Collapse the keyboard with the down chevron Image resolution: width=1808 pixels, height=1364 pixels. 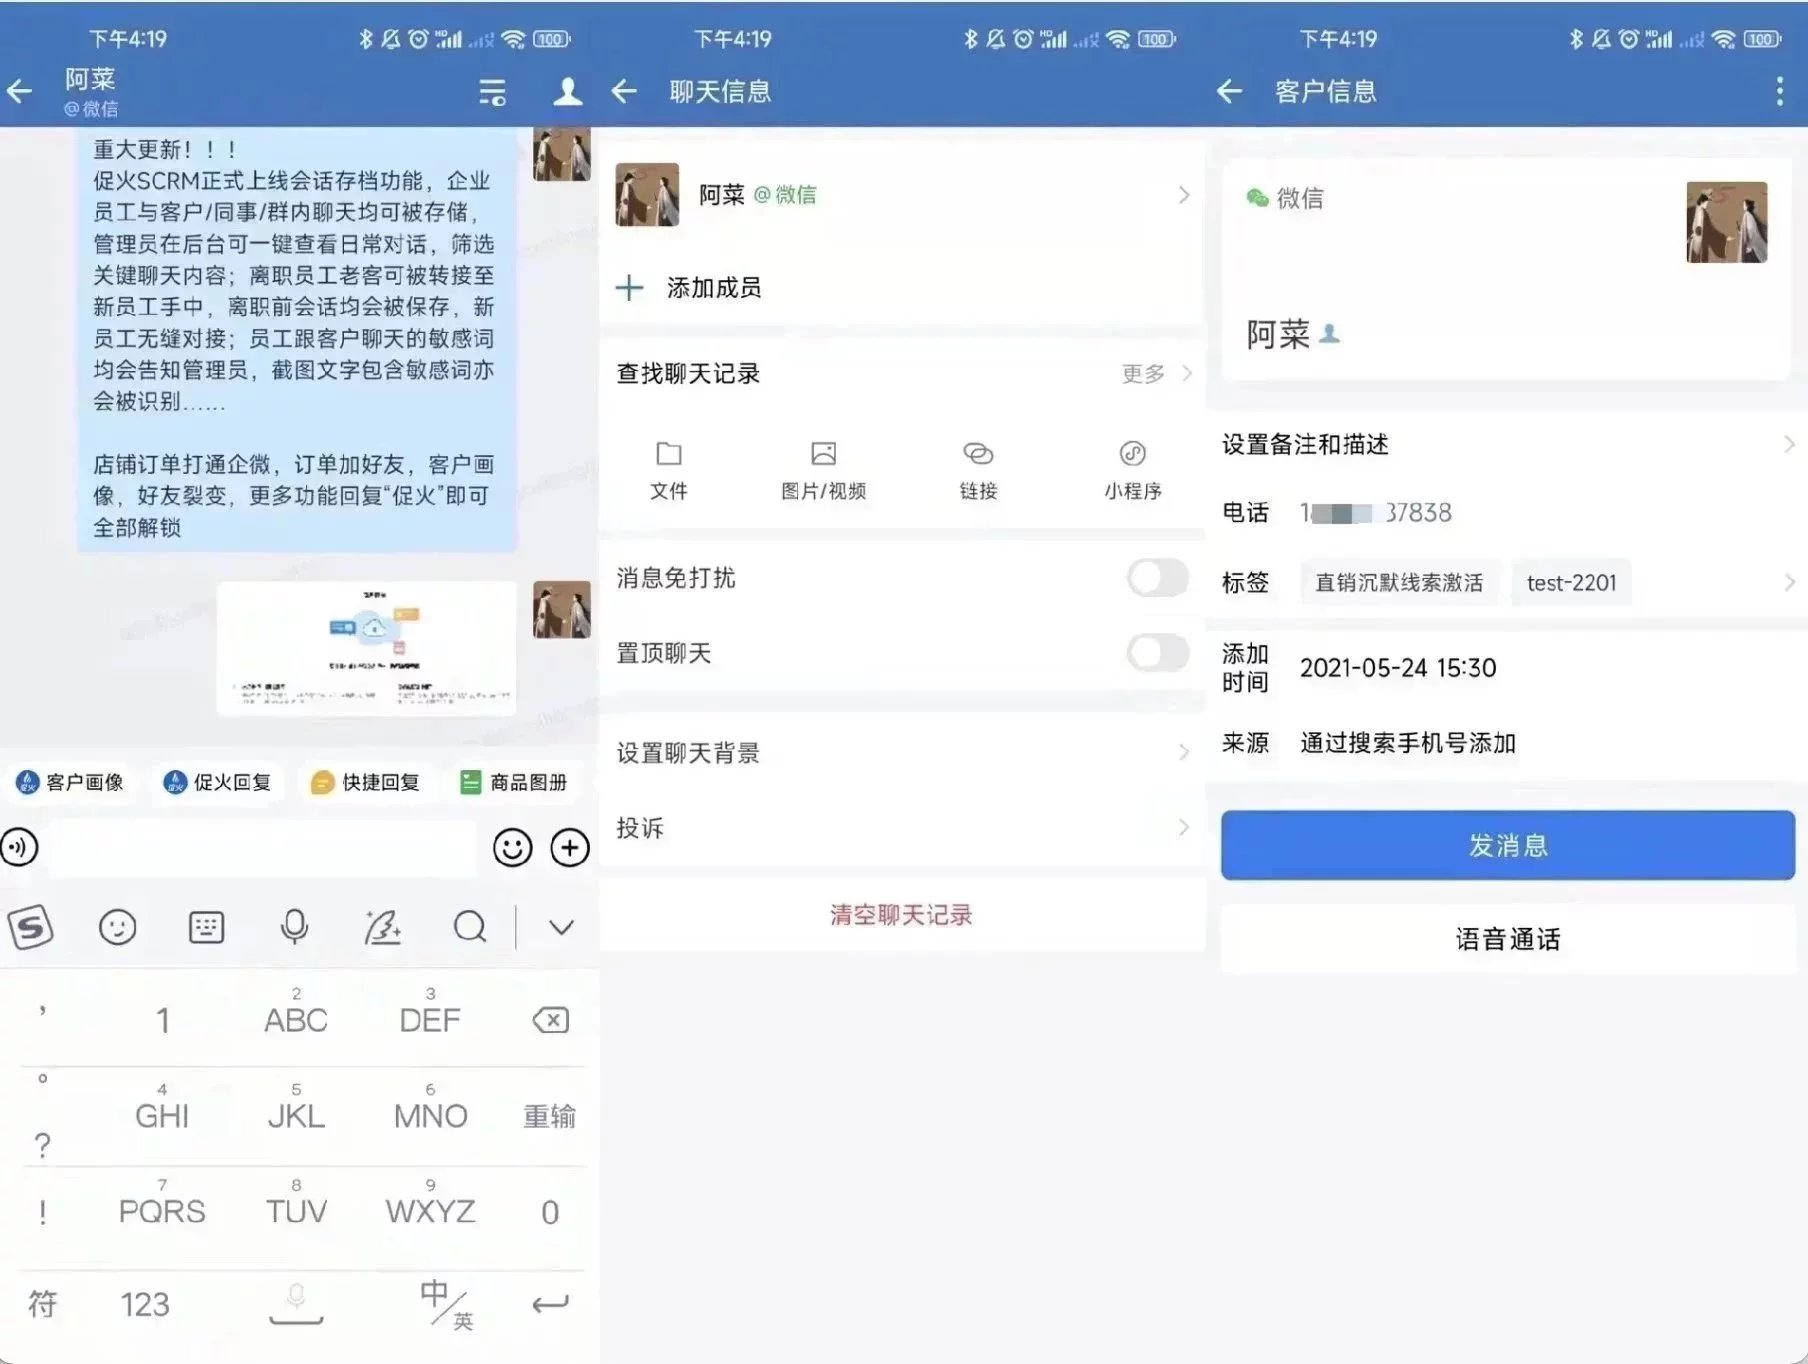[562, 927]
